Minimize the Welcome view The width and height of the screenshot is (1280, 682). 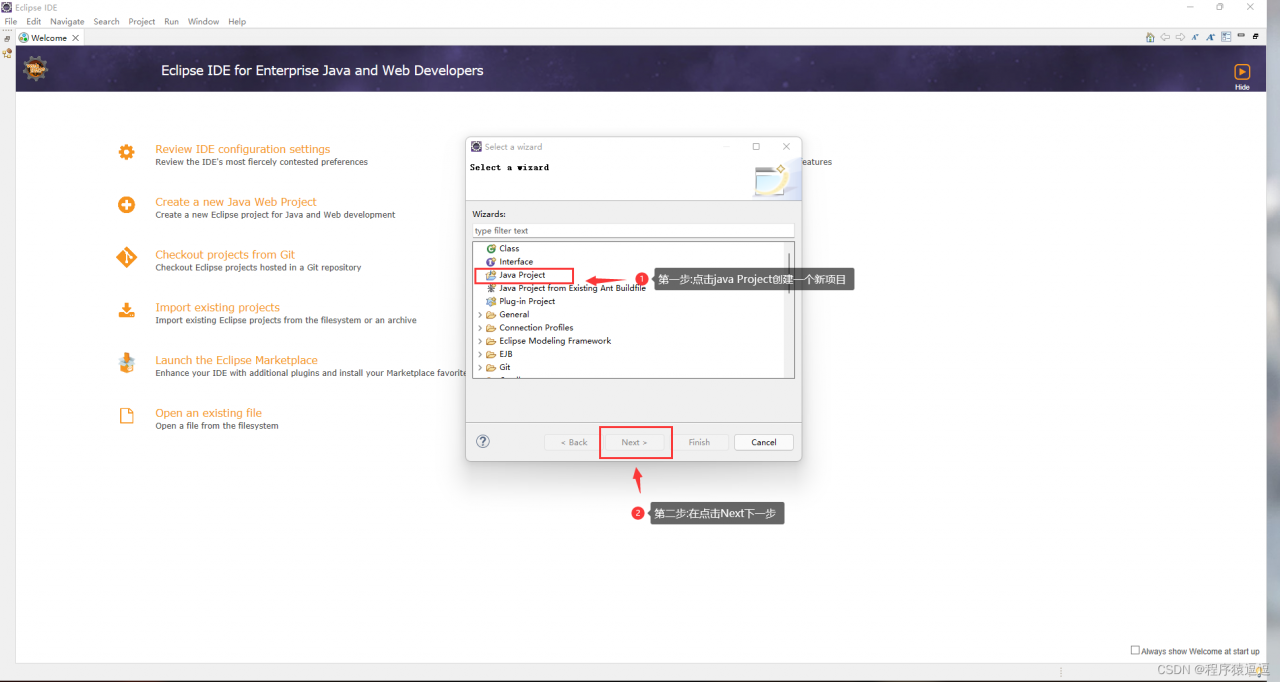[1241, 35]
